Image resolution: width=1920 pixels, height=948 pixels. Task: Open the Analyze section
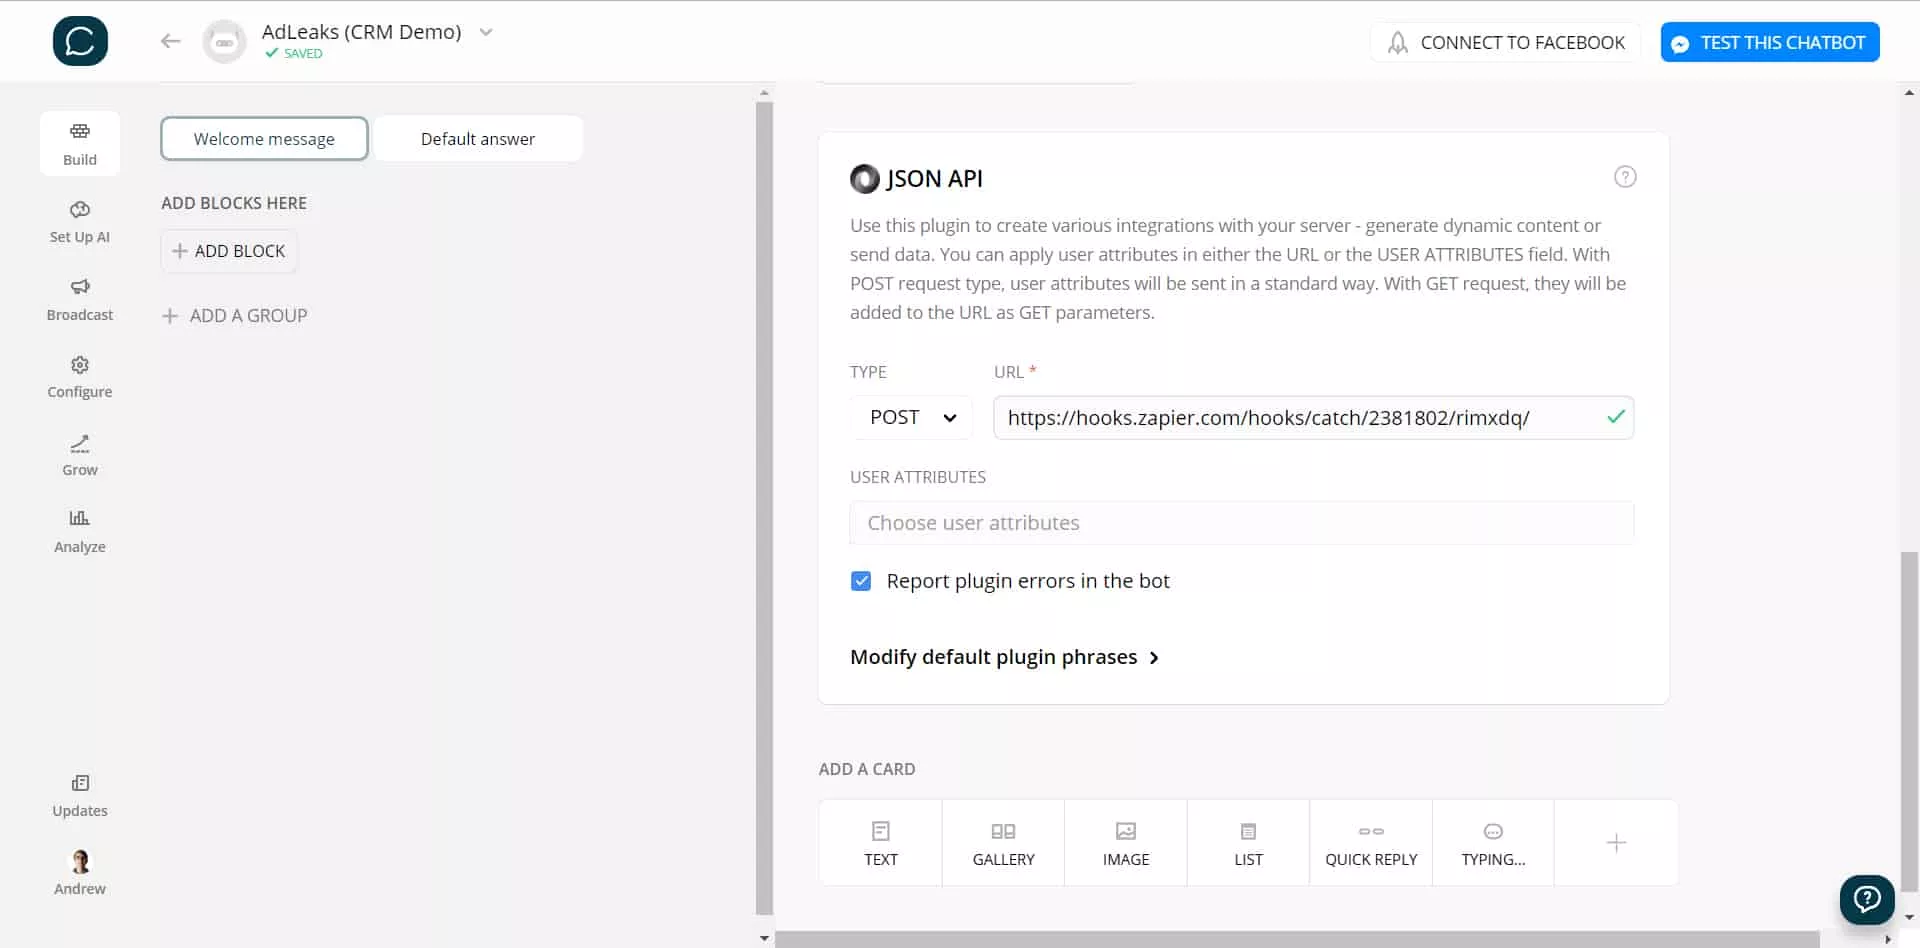pos(80,531)
